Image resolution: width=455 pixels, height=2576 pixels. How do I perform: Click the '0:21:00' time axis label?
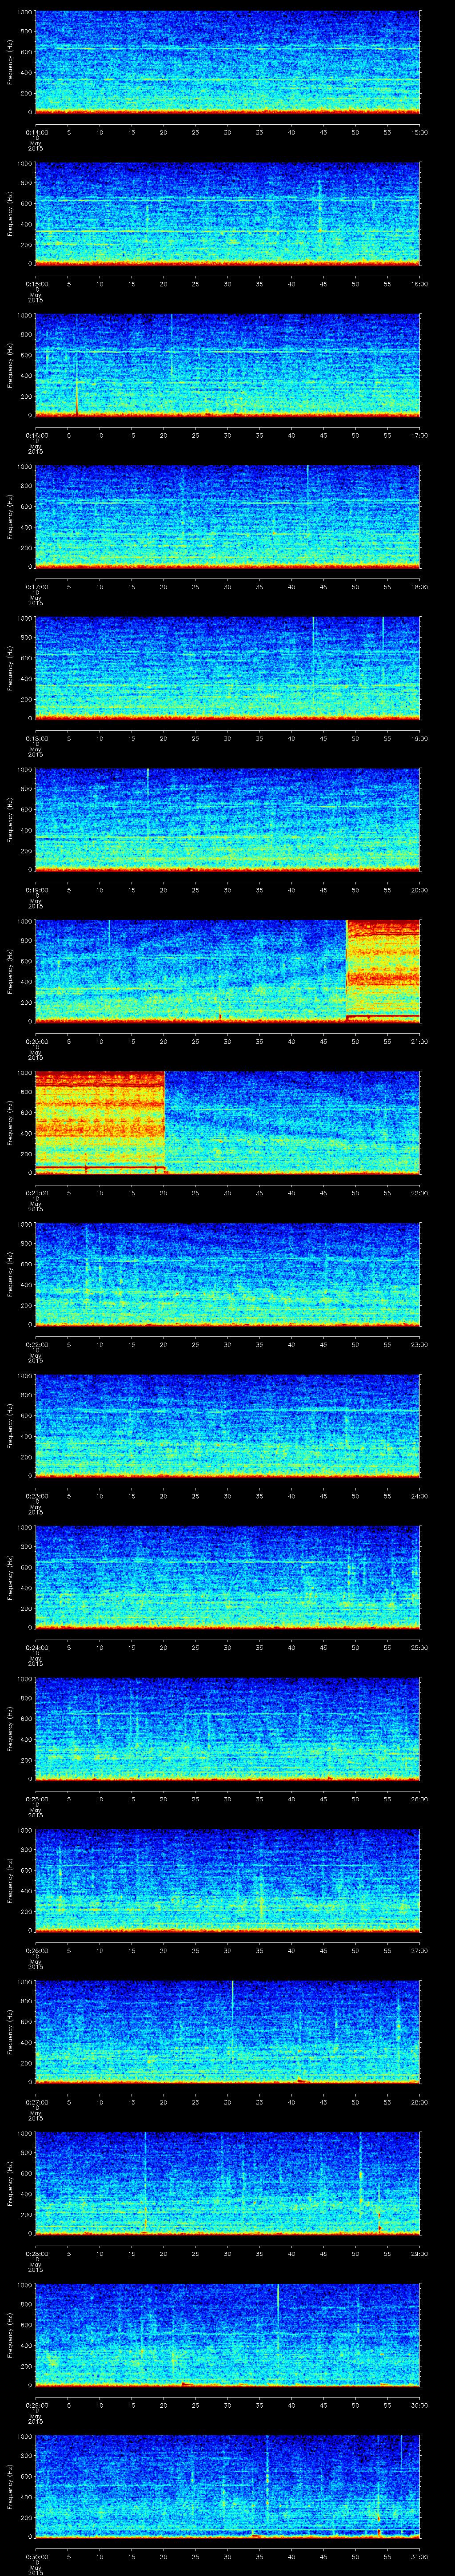(x=37, y=1193)
